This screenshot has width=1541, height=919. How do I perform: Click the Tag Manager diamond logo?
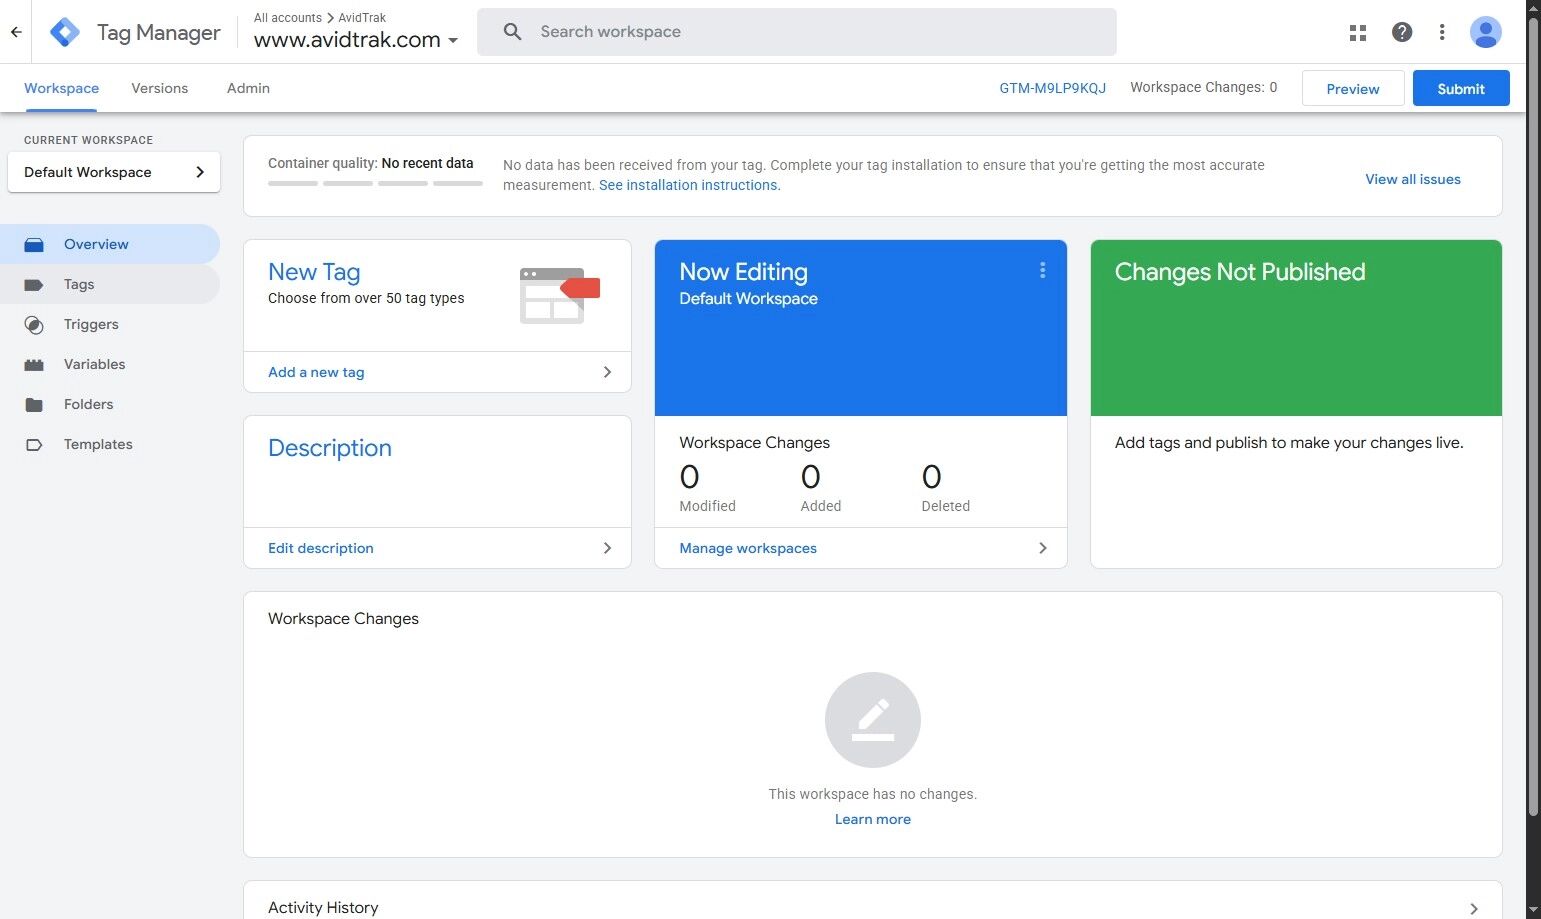64,31
